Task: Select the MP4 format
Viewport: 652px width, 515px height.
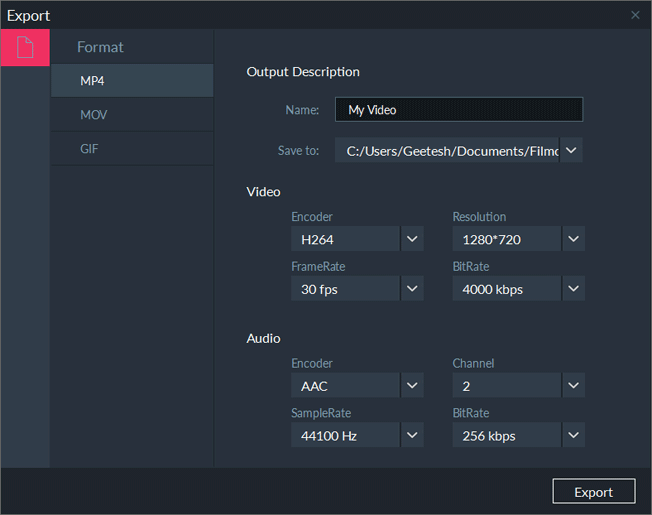Action: (x=132, y=81)
